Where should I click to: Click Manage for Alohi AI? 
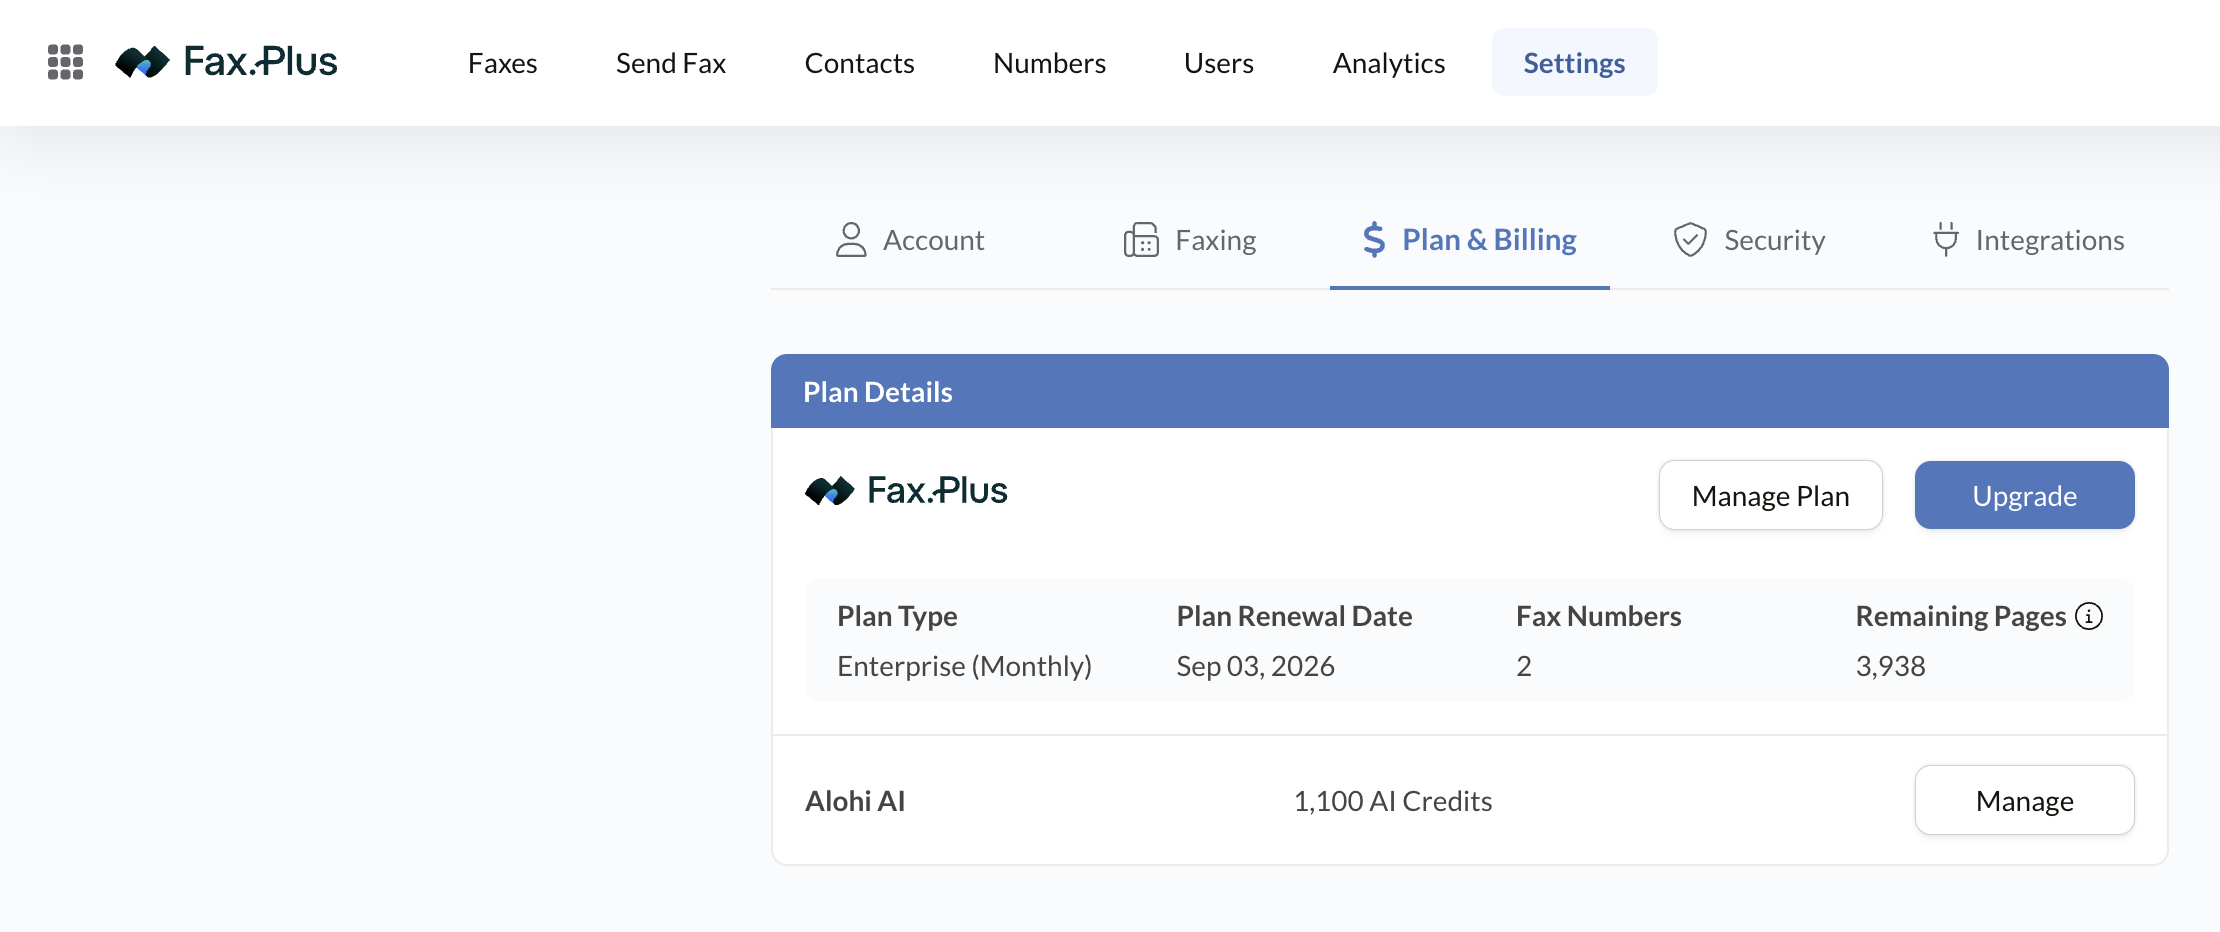(x=2025, y=800)
